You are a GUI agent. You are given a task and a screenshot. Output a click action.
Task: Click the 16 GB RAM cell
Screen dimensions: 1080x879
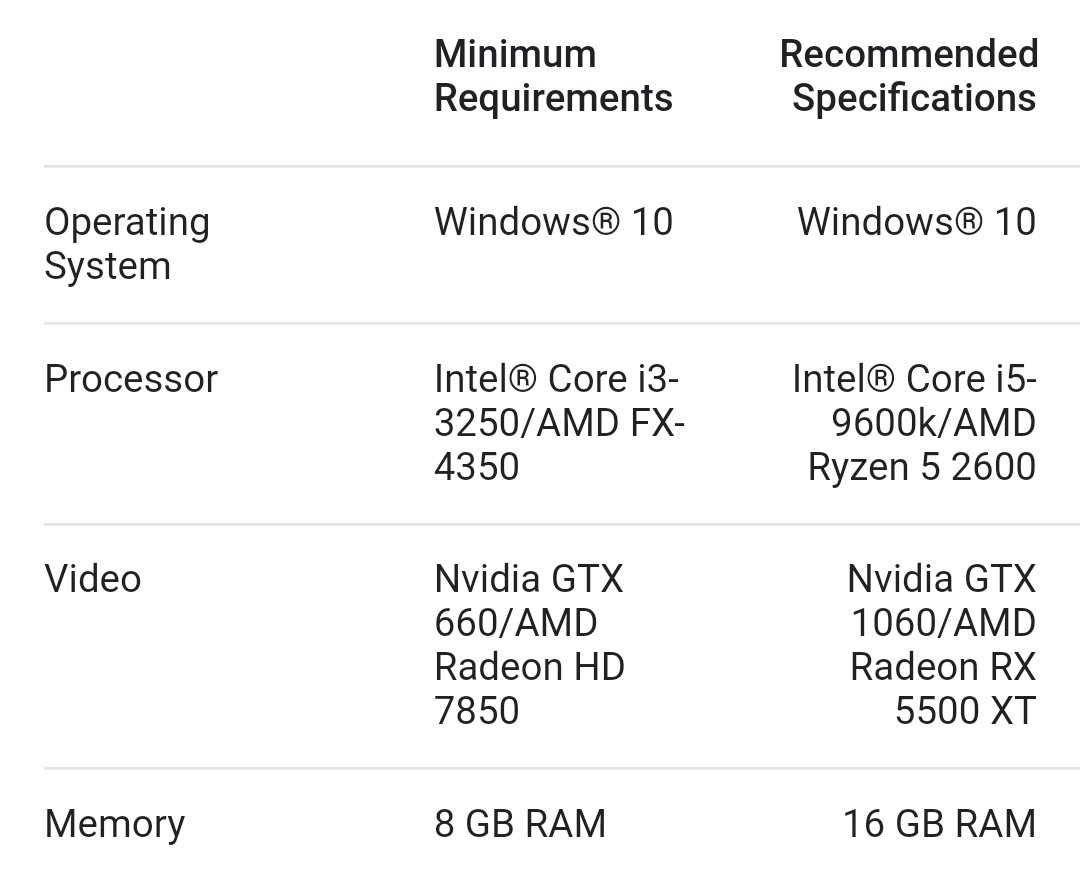[x=940, y=824]
